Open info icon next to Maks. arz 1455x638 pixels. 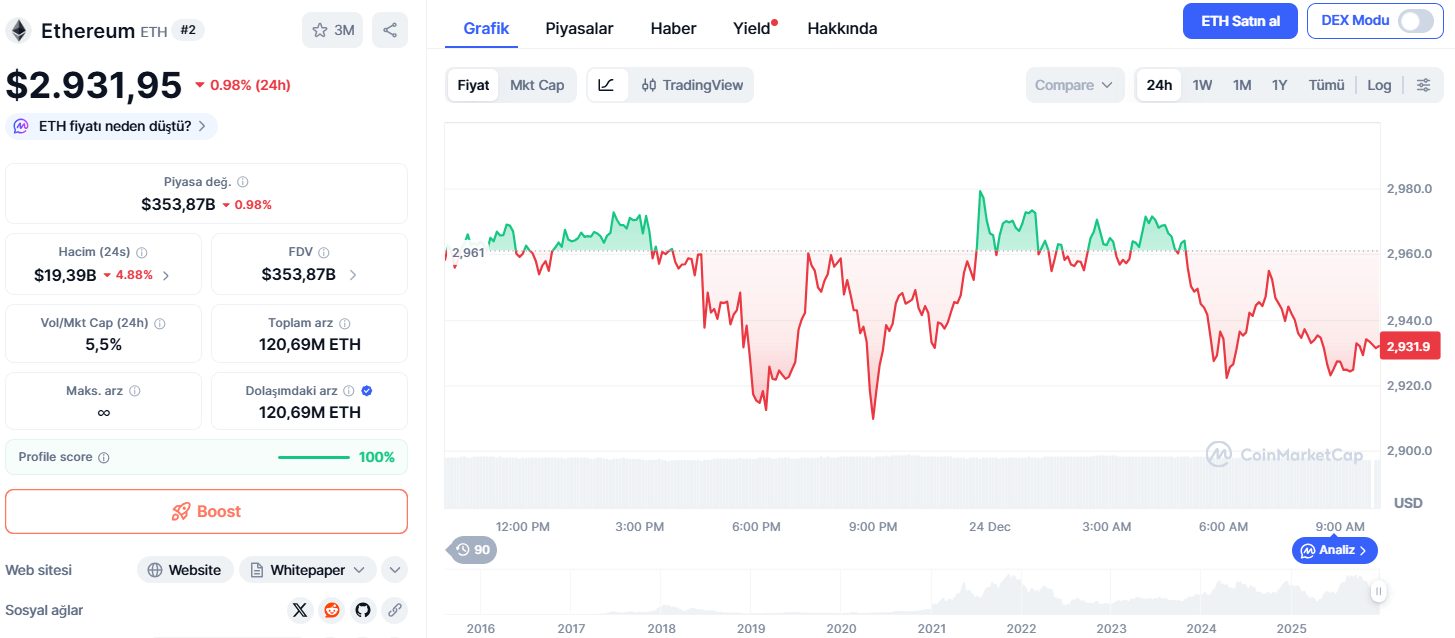pos(135,391)
